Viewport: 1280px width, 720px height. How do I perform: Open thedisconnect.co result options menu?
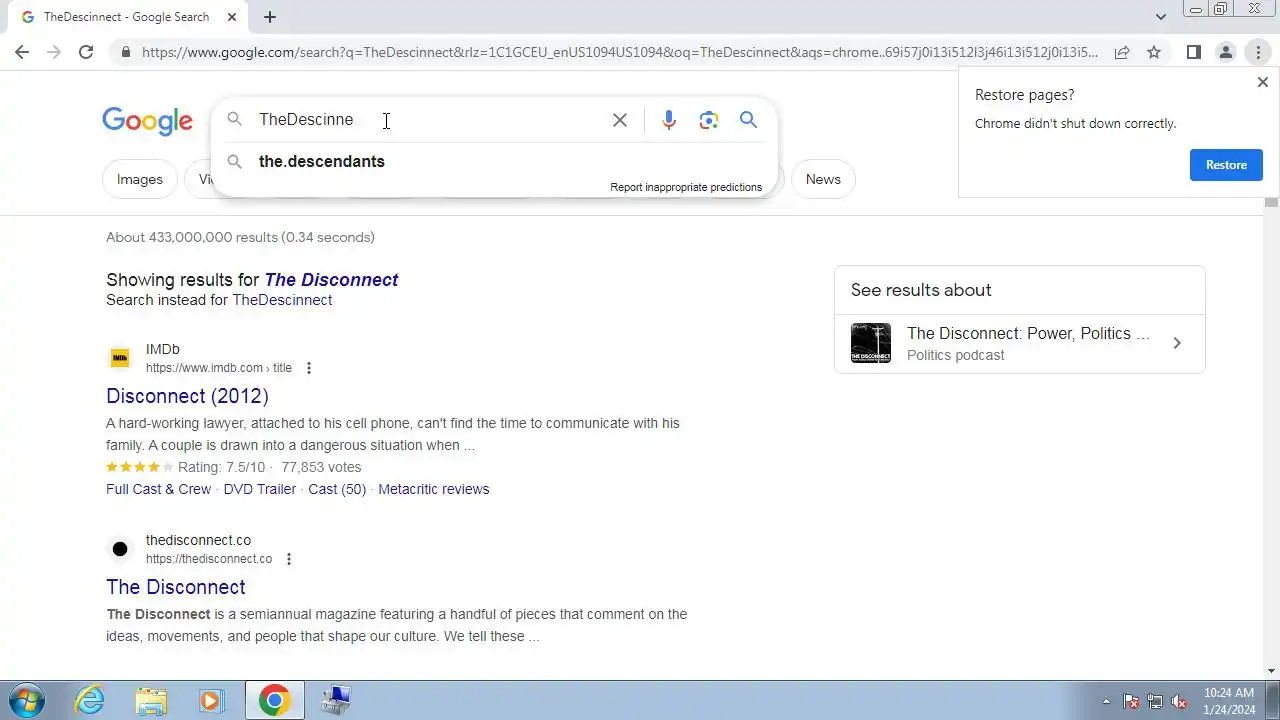click(288, 559)
